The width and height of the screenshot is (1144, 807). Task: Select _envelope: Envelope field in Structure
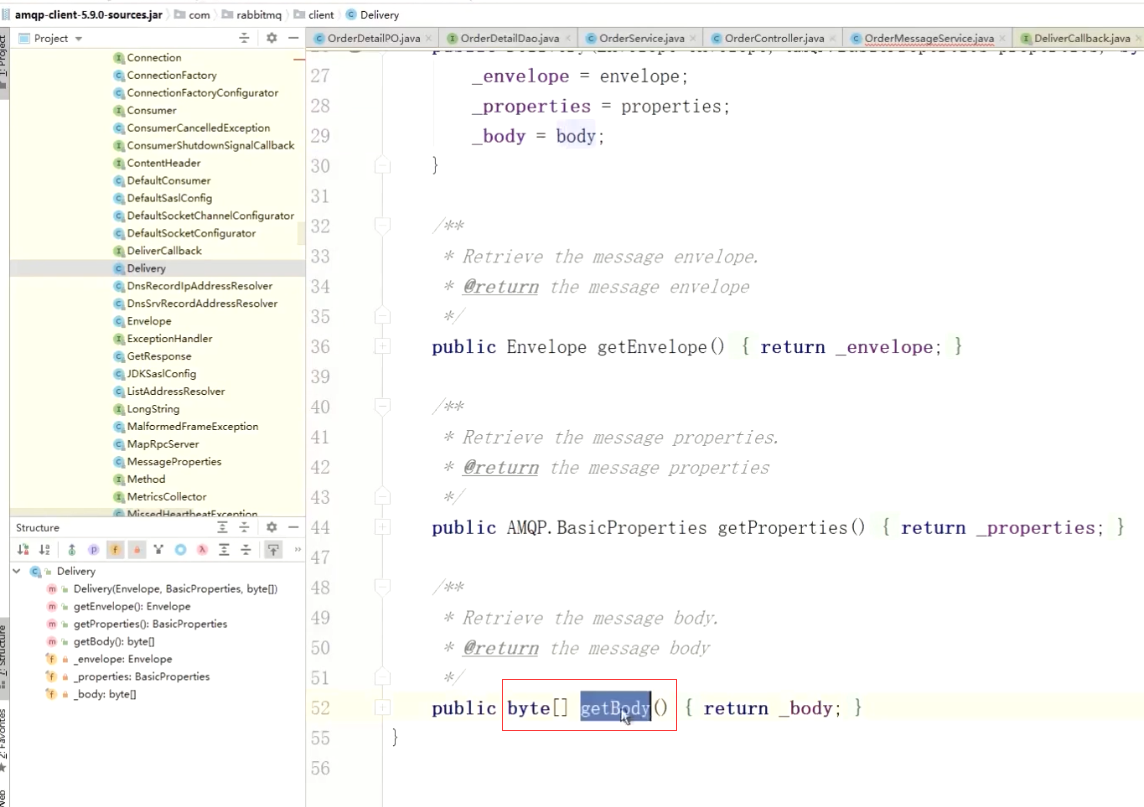(123, 659)
